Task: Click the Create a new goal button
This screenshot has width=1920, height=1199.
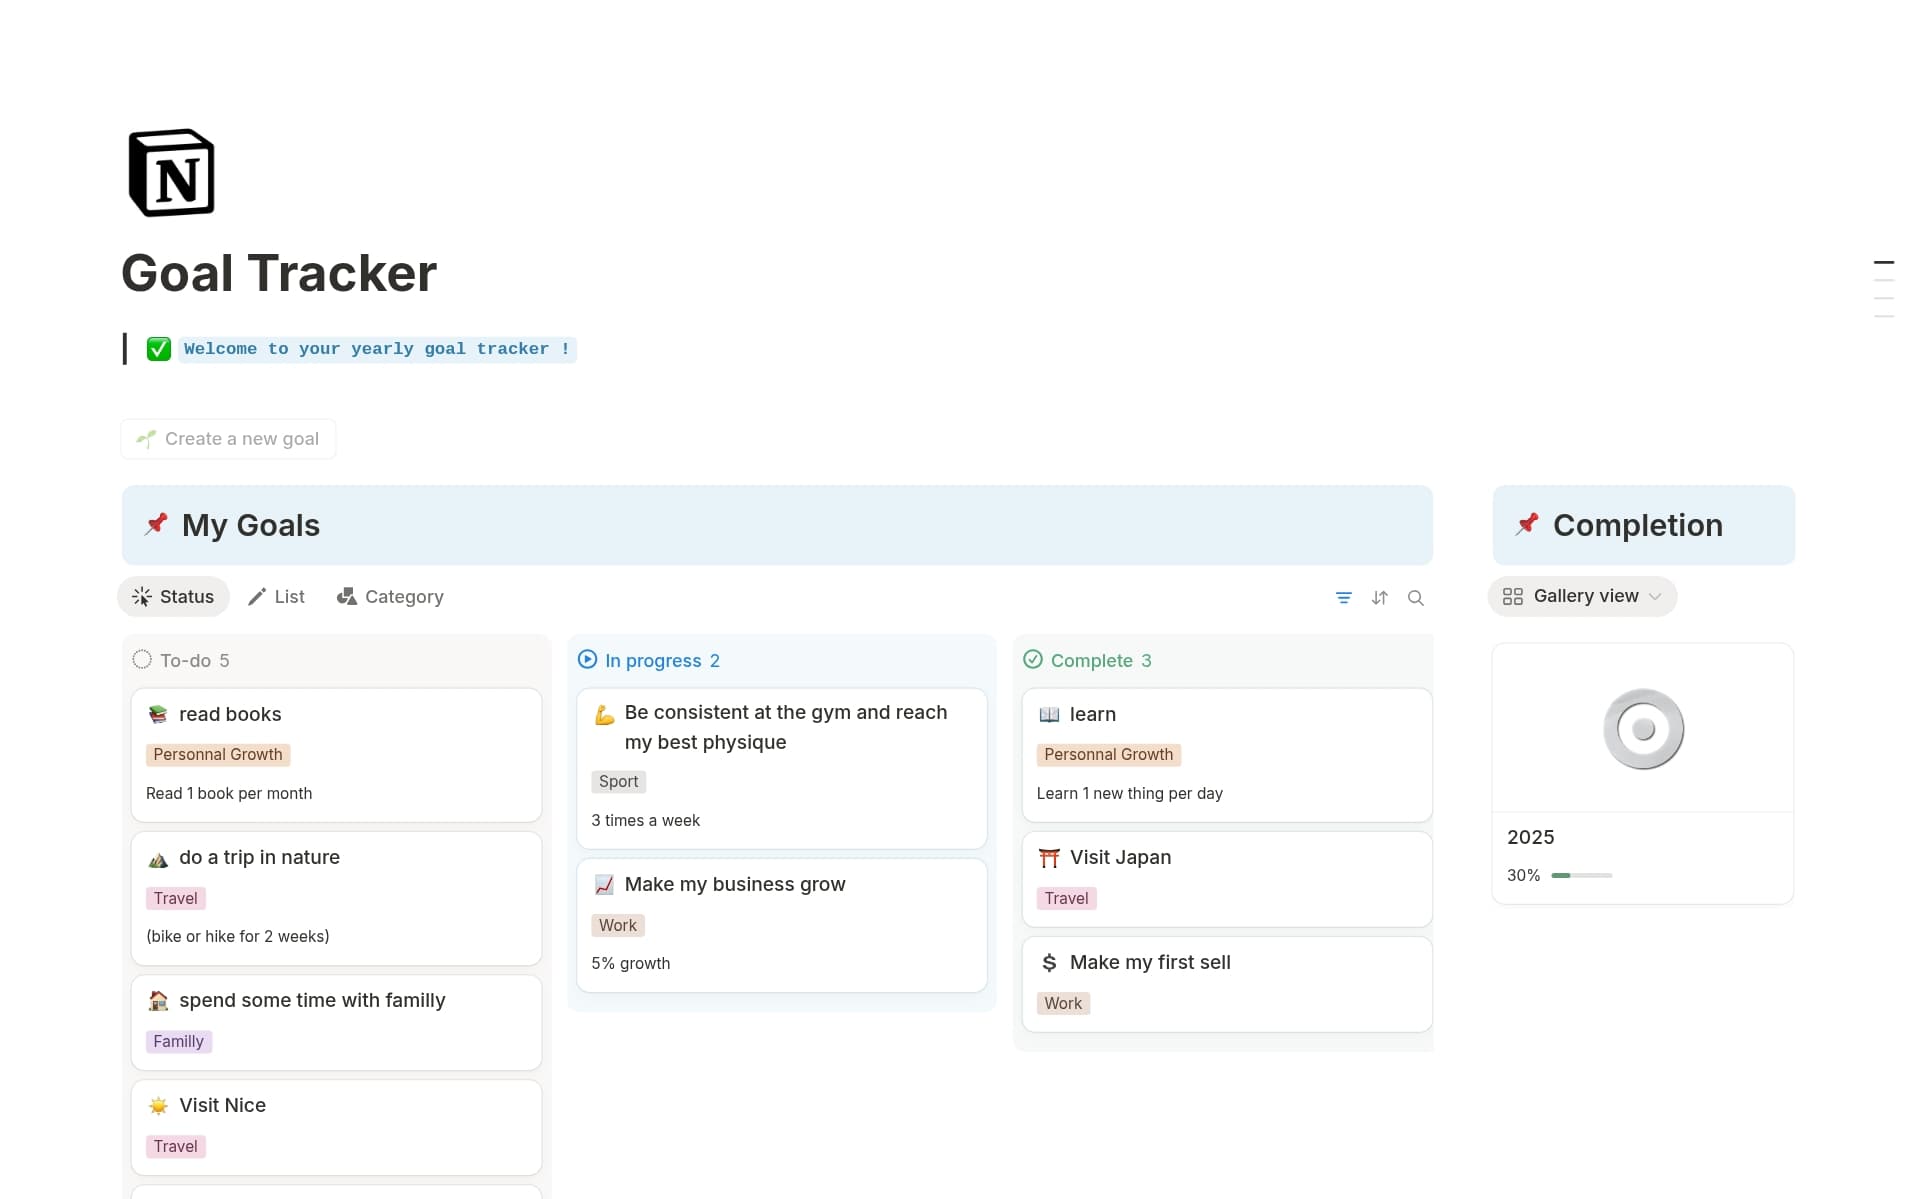Action: tap(227, 439)
